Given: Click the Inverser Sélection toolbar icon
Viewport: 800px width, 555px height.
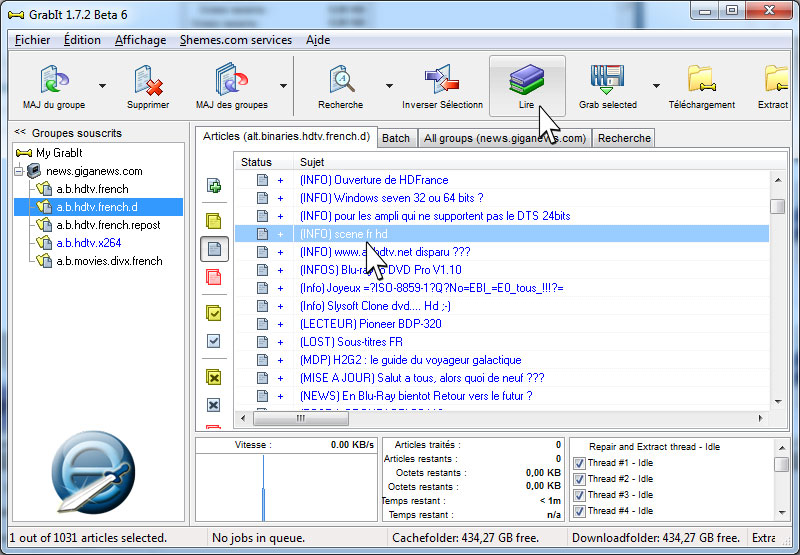Looking at the screenshot, I should pyautogui.click(x=442, y=80).
